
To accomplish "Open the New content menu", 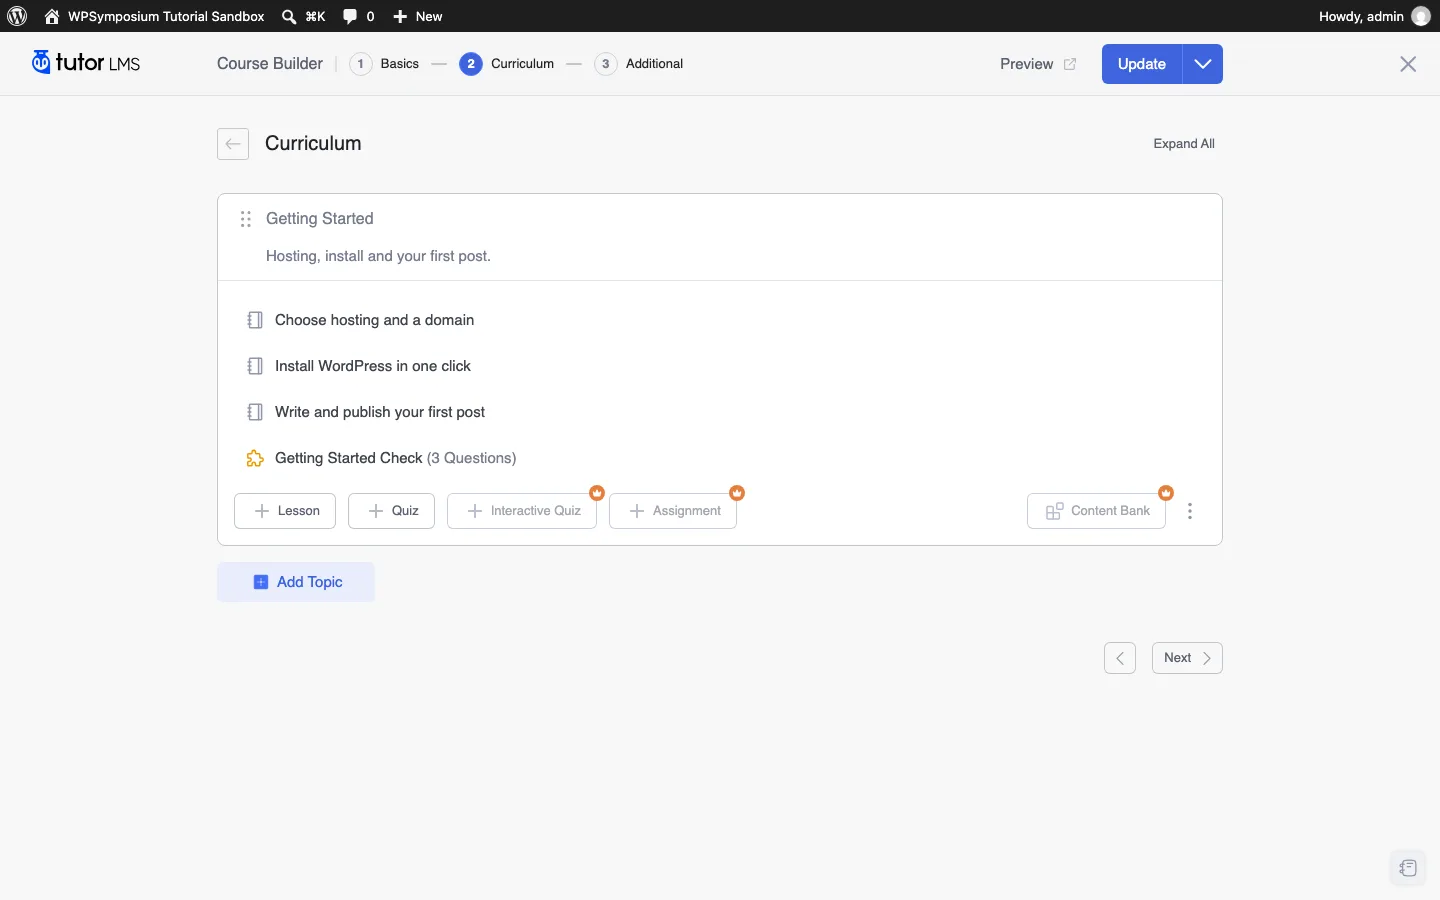I will coord(417,16).
